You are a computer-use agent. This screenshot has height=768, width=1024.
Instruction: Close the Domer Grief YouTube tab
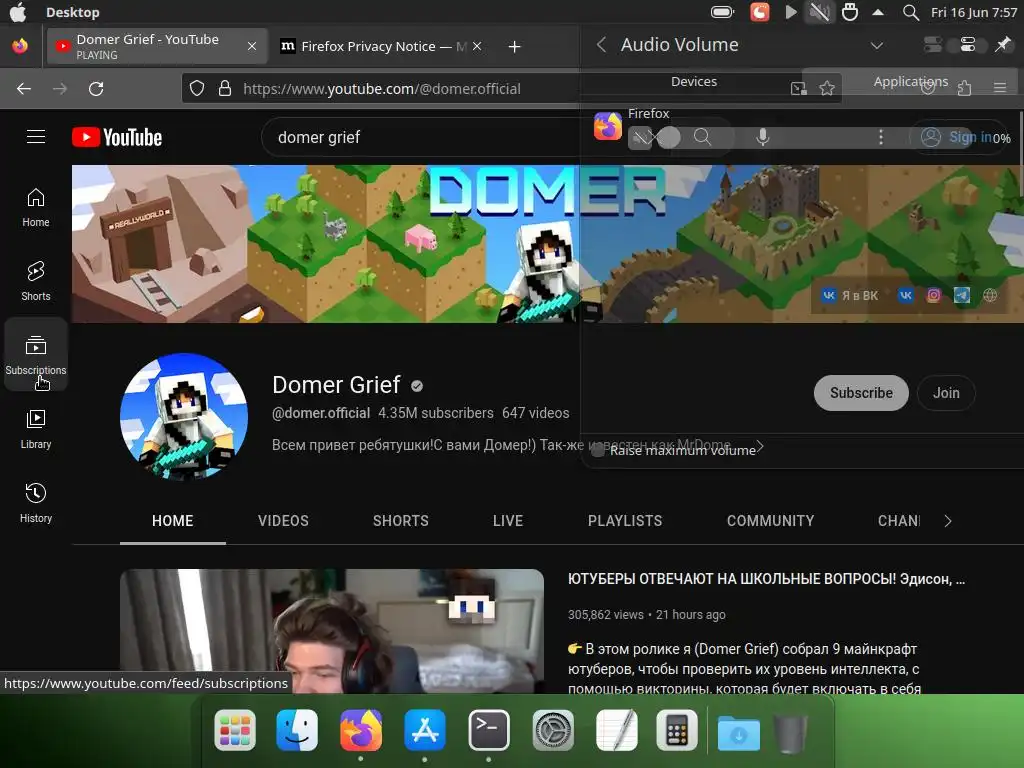point(251,46)
